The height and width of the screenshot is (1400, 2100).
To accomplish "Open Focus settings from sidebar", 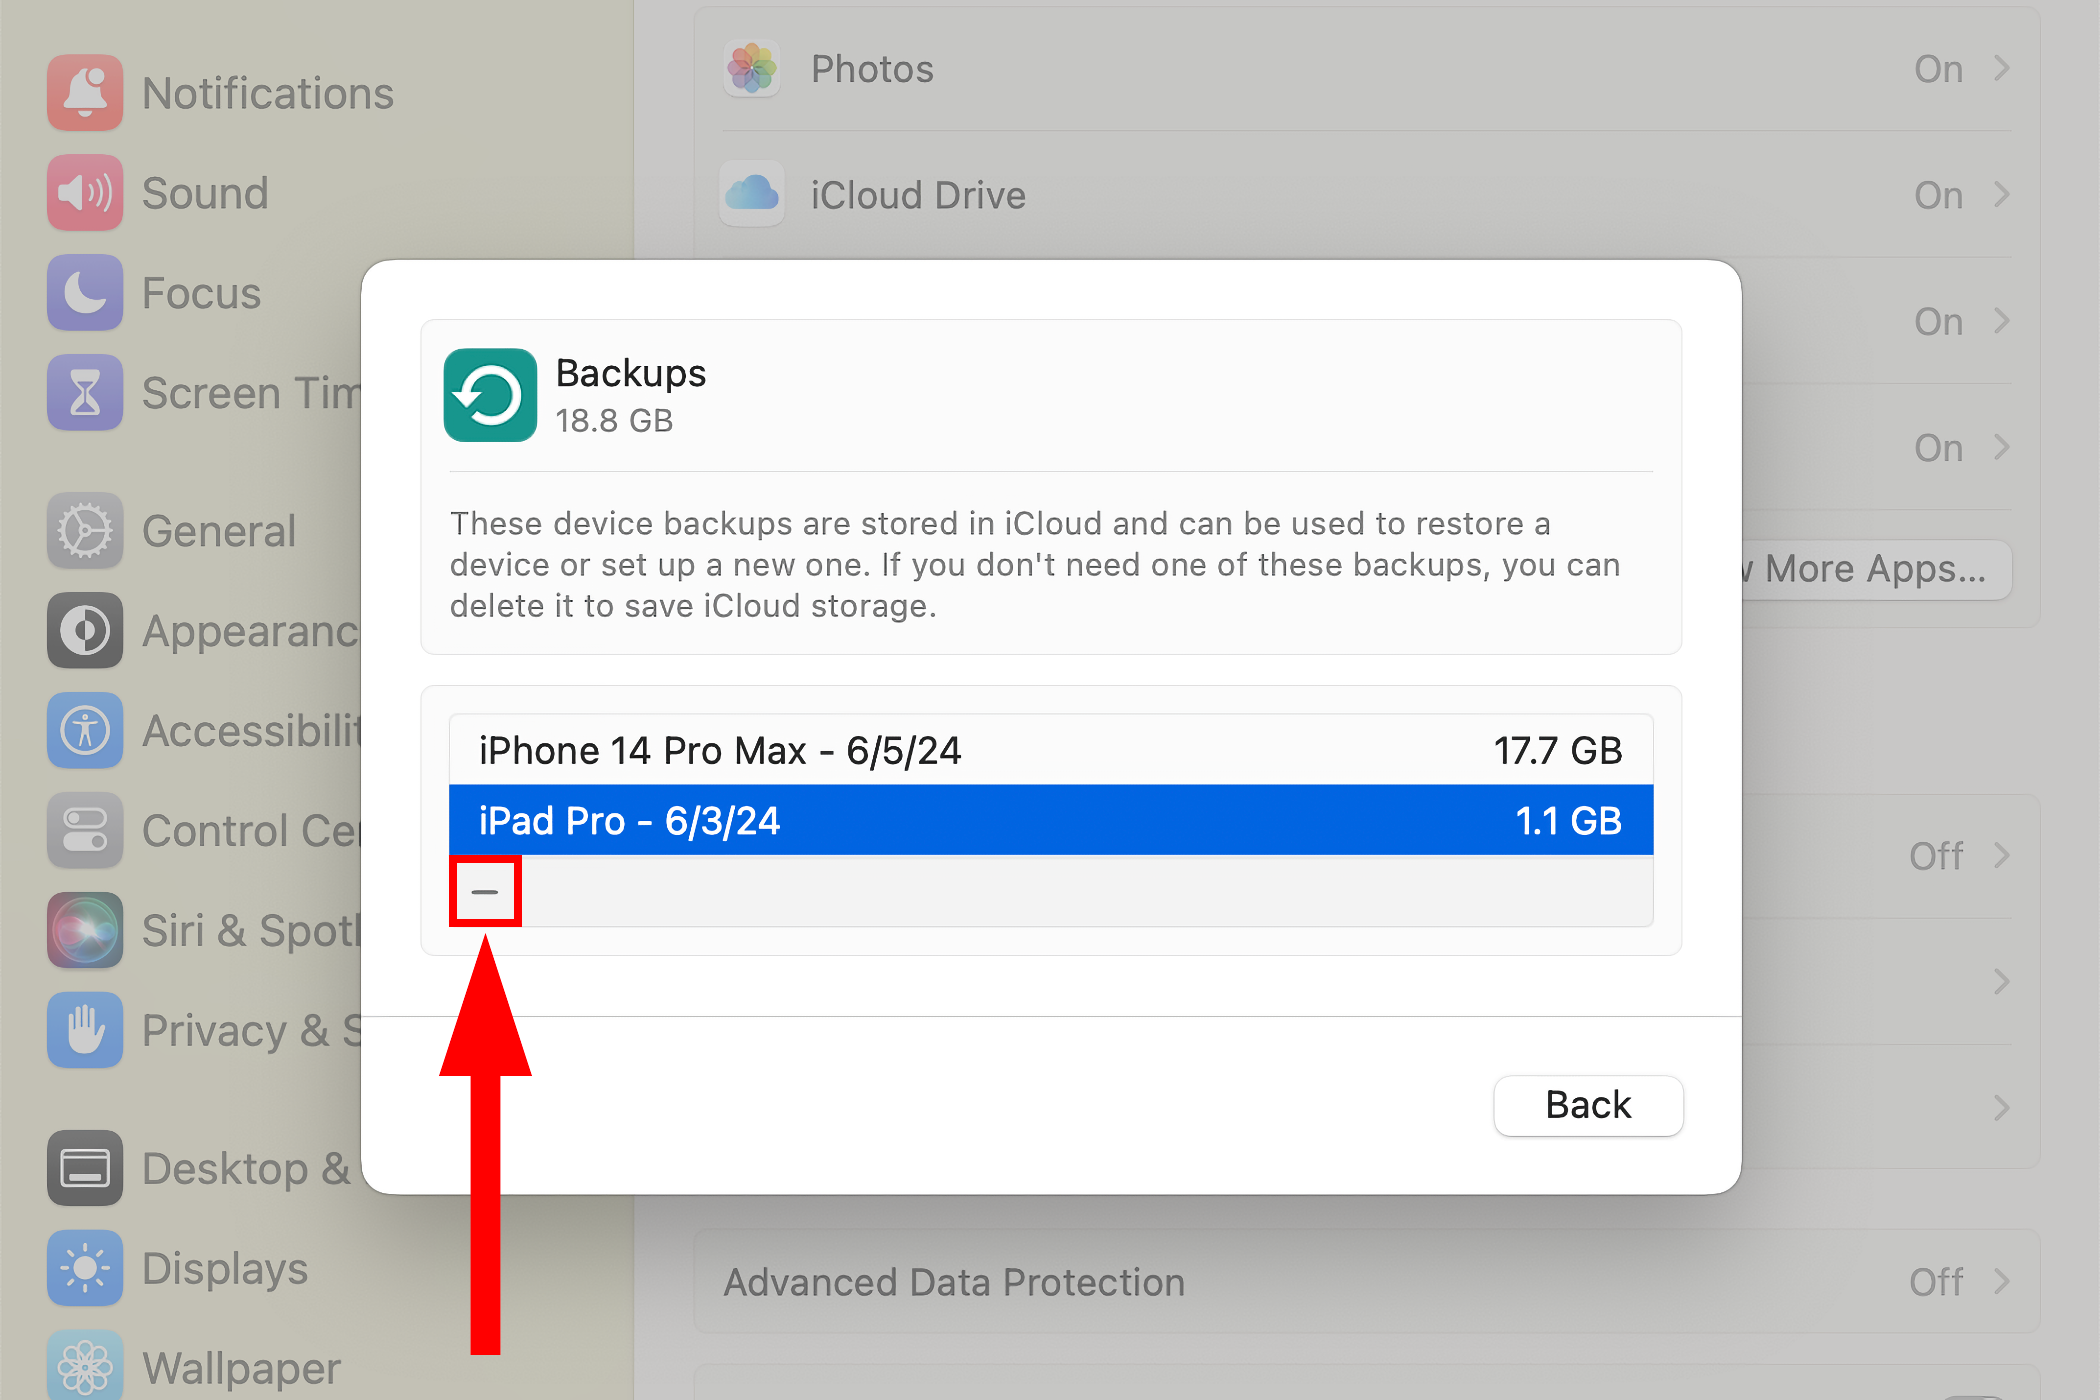I will (85, 292).
